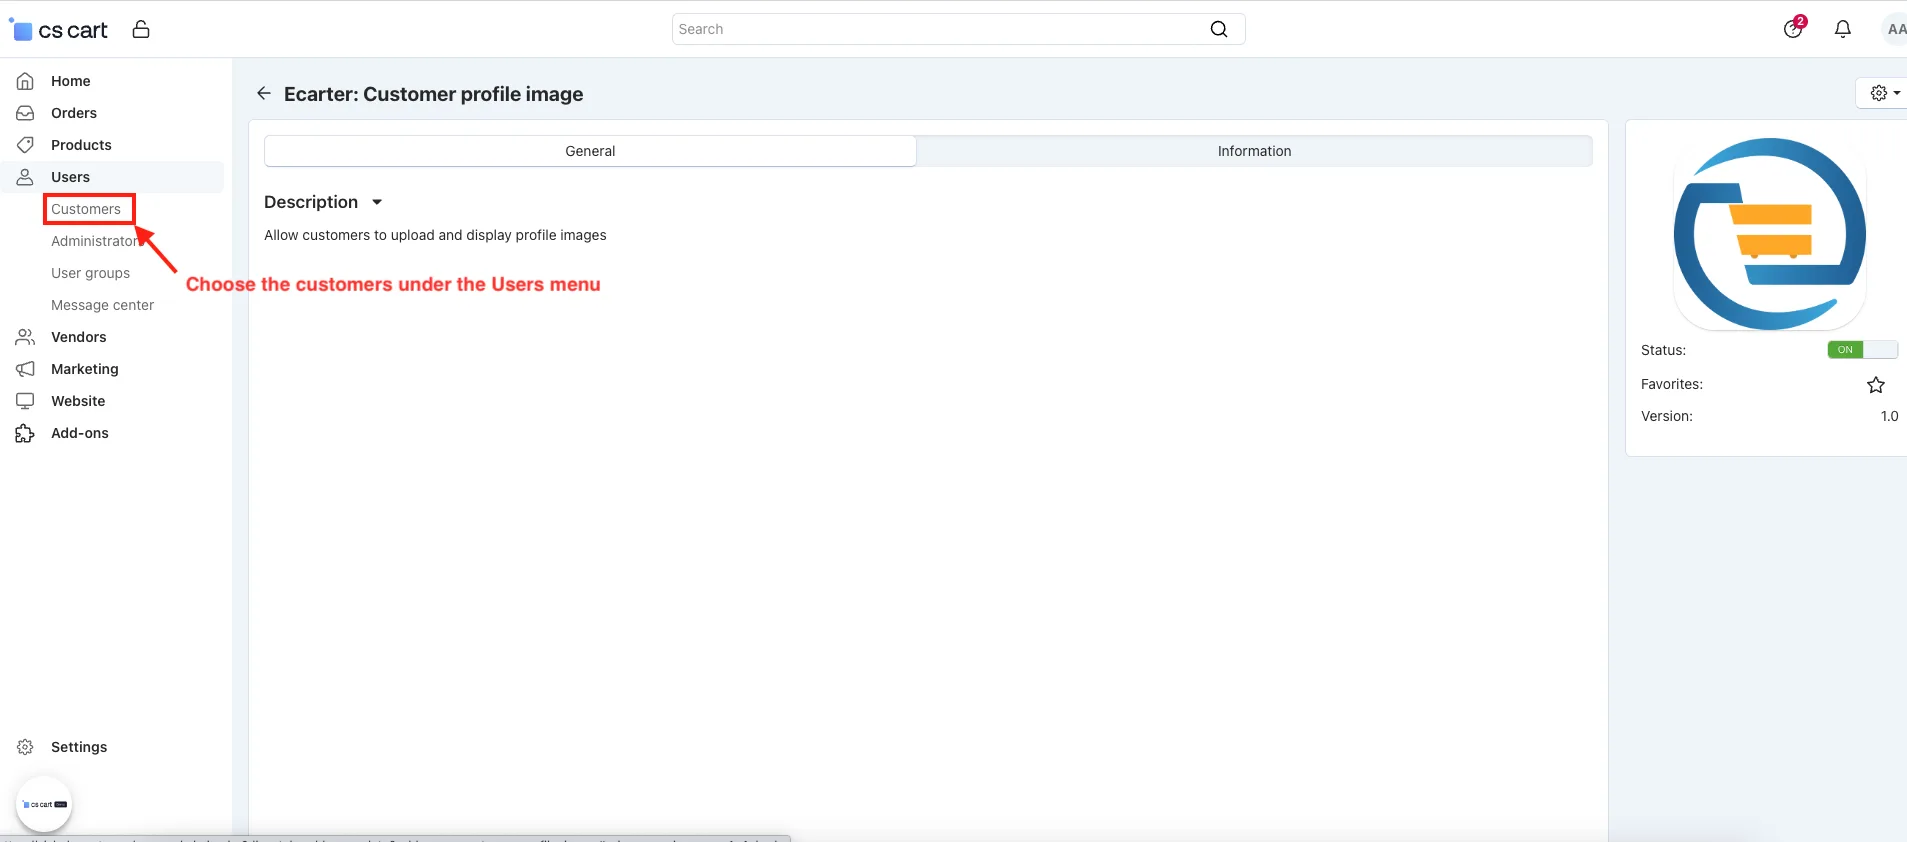Screen dimensions: 1907x842
Task: Open Orders in the sidebar
Action: coord(74,113)
